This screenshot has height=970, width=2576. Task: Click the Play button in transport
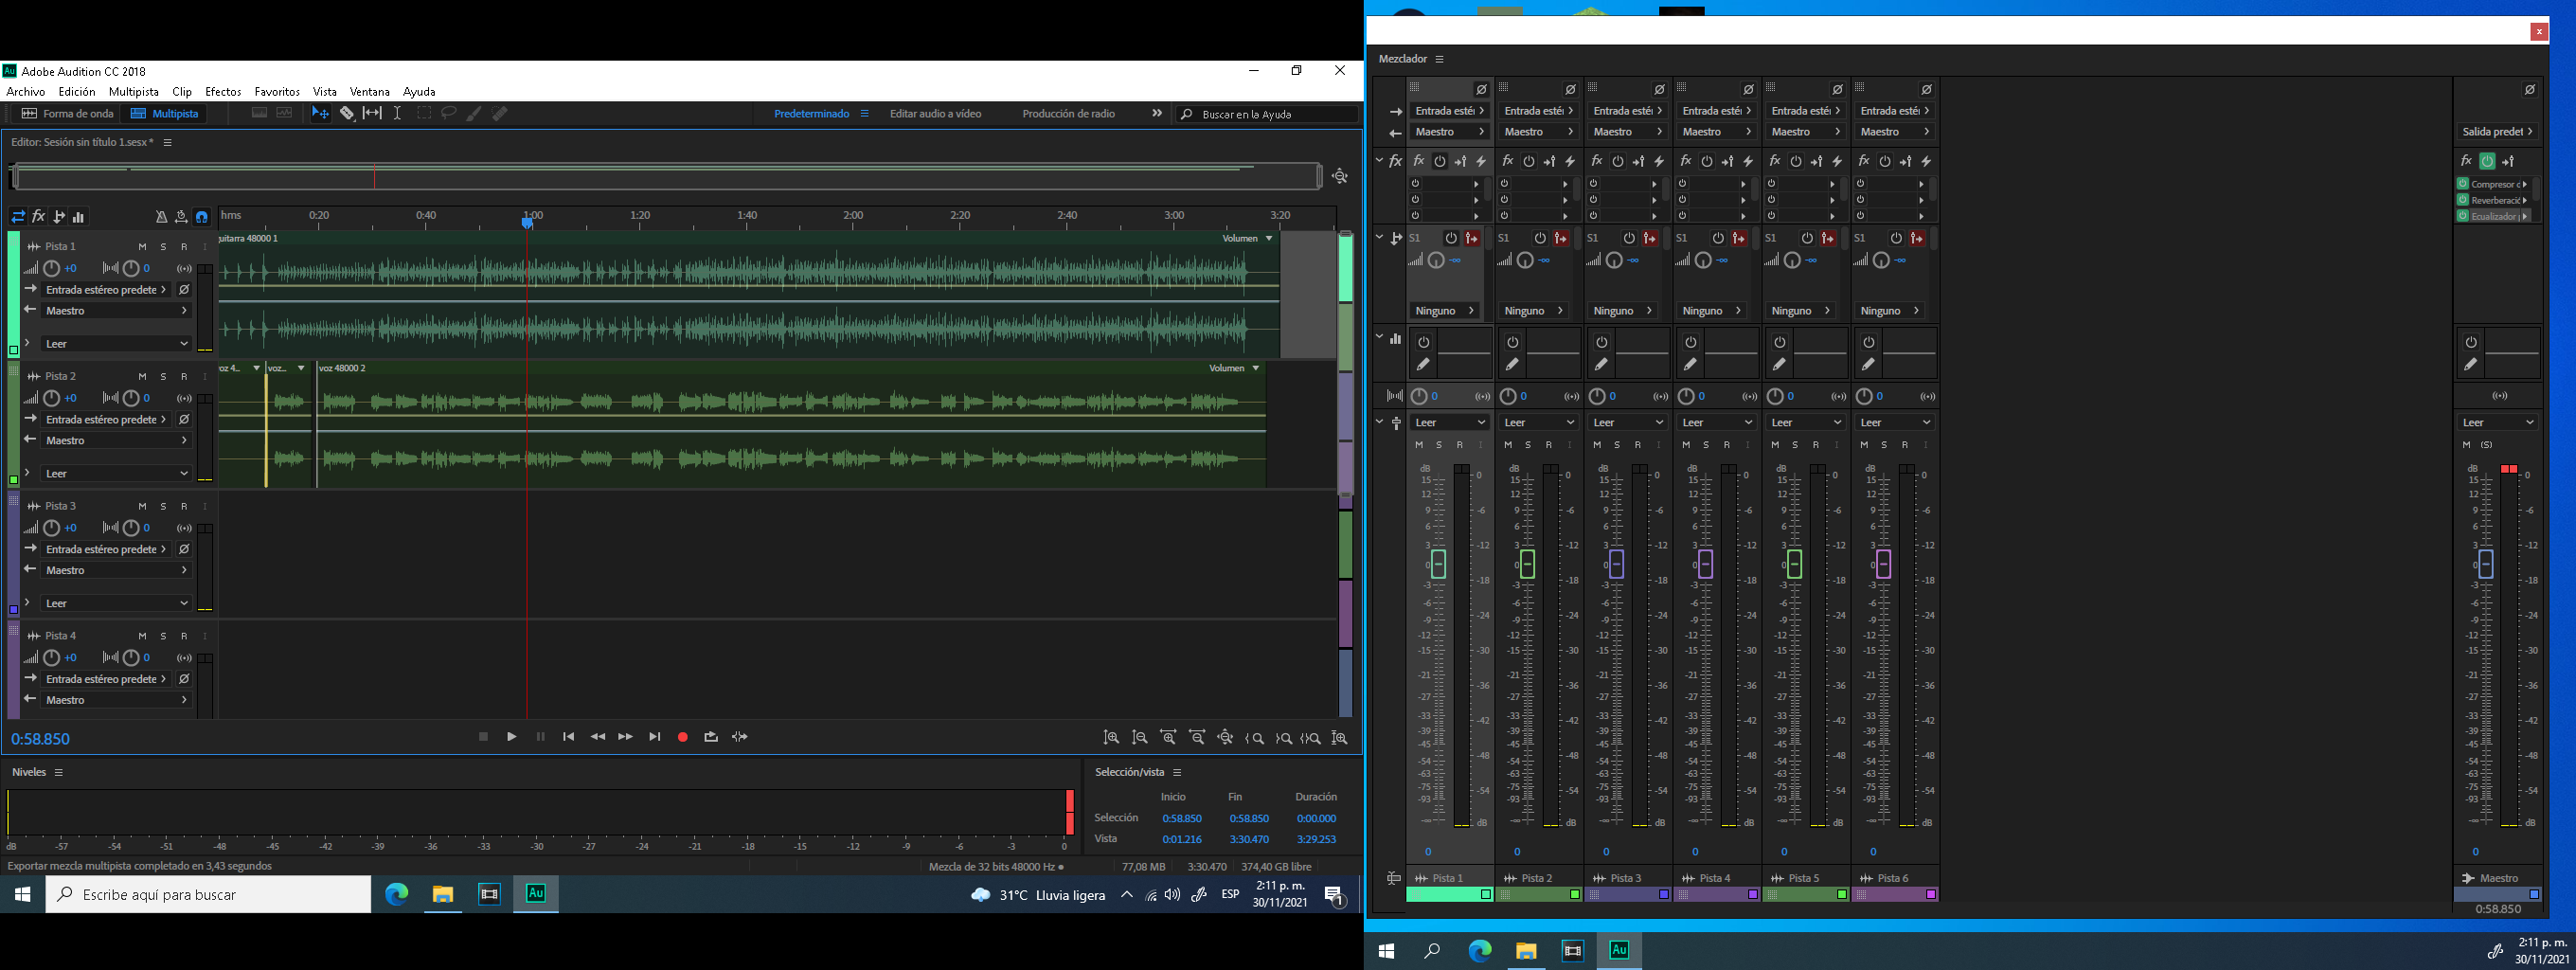512,737
